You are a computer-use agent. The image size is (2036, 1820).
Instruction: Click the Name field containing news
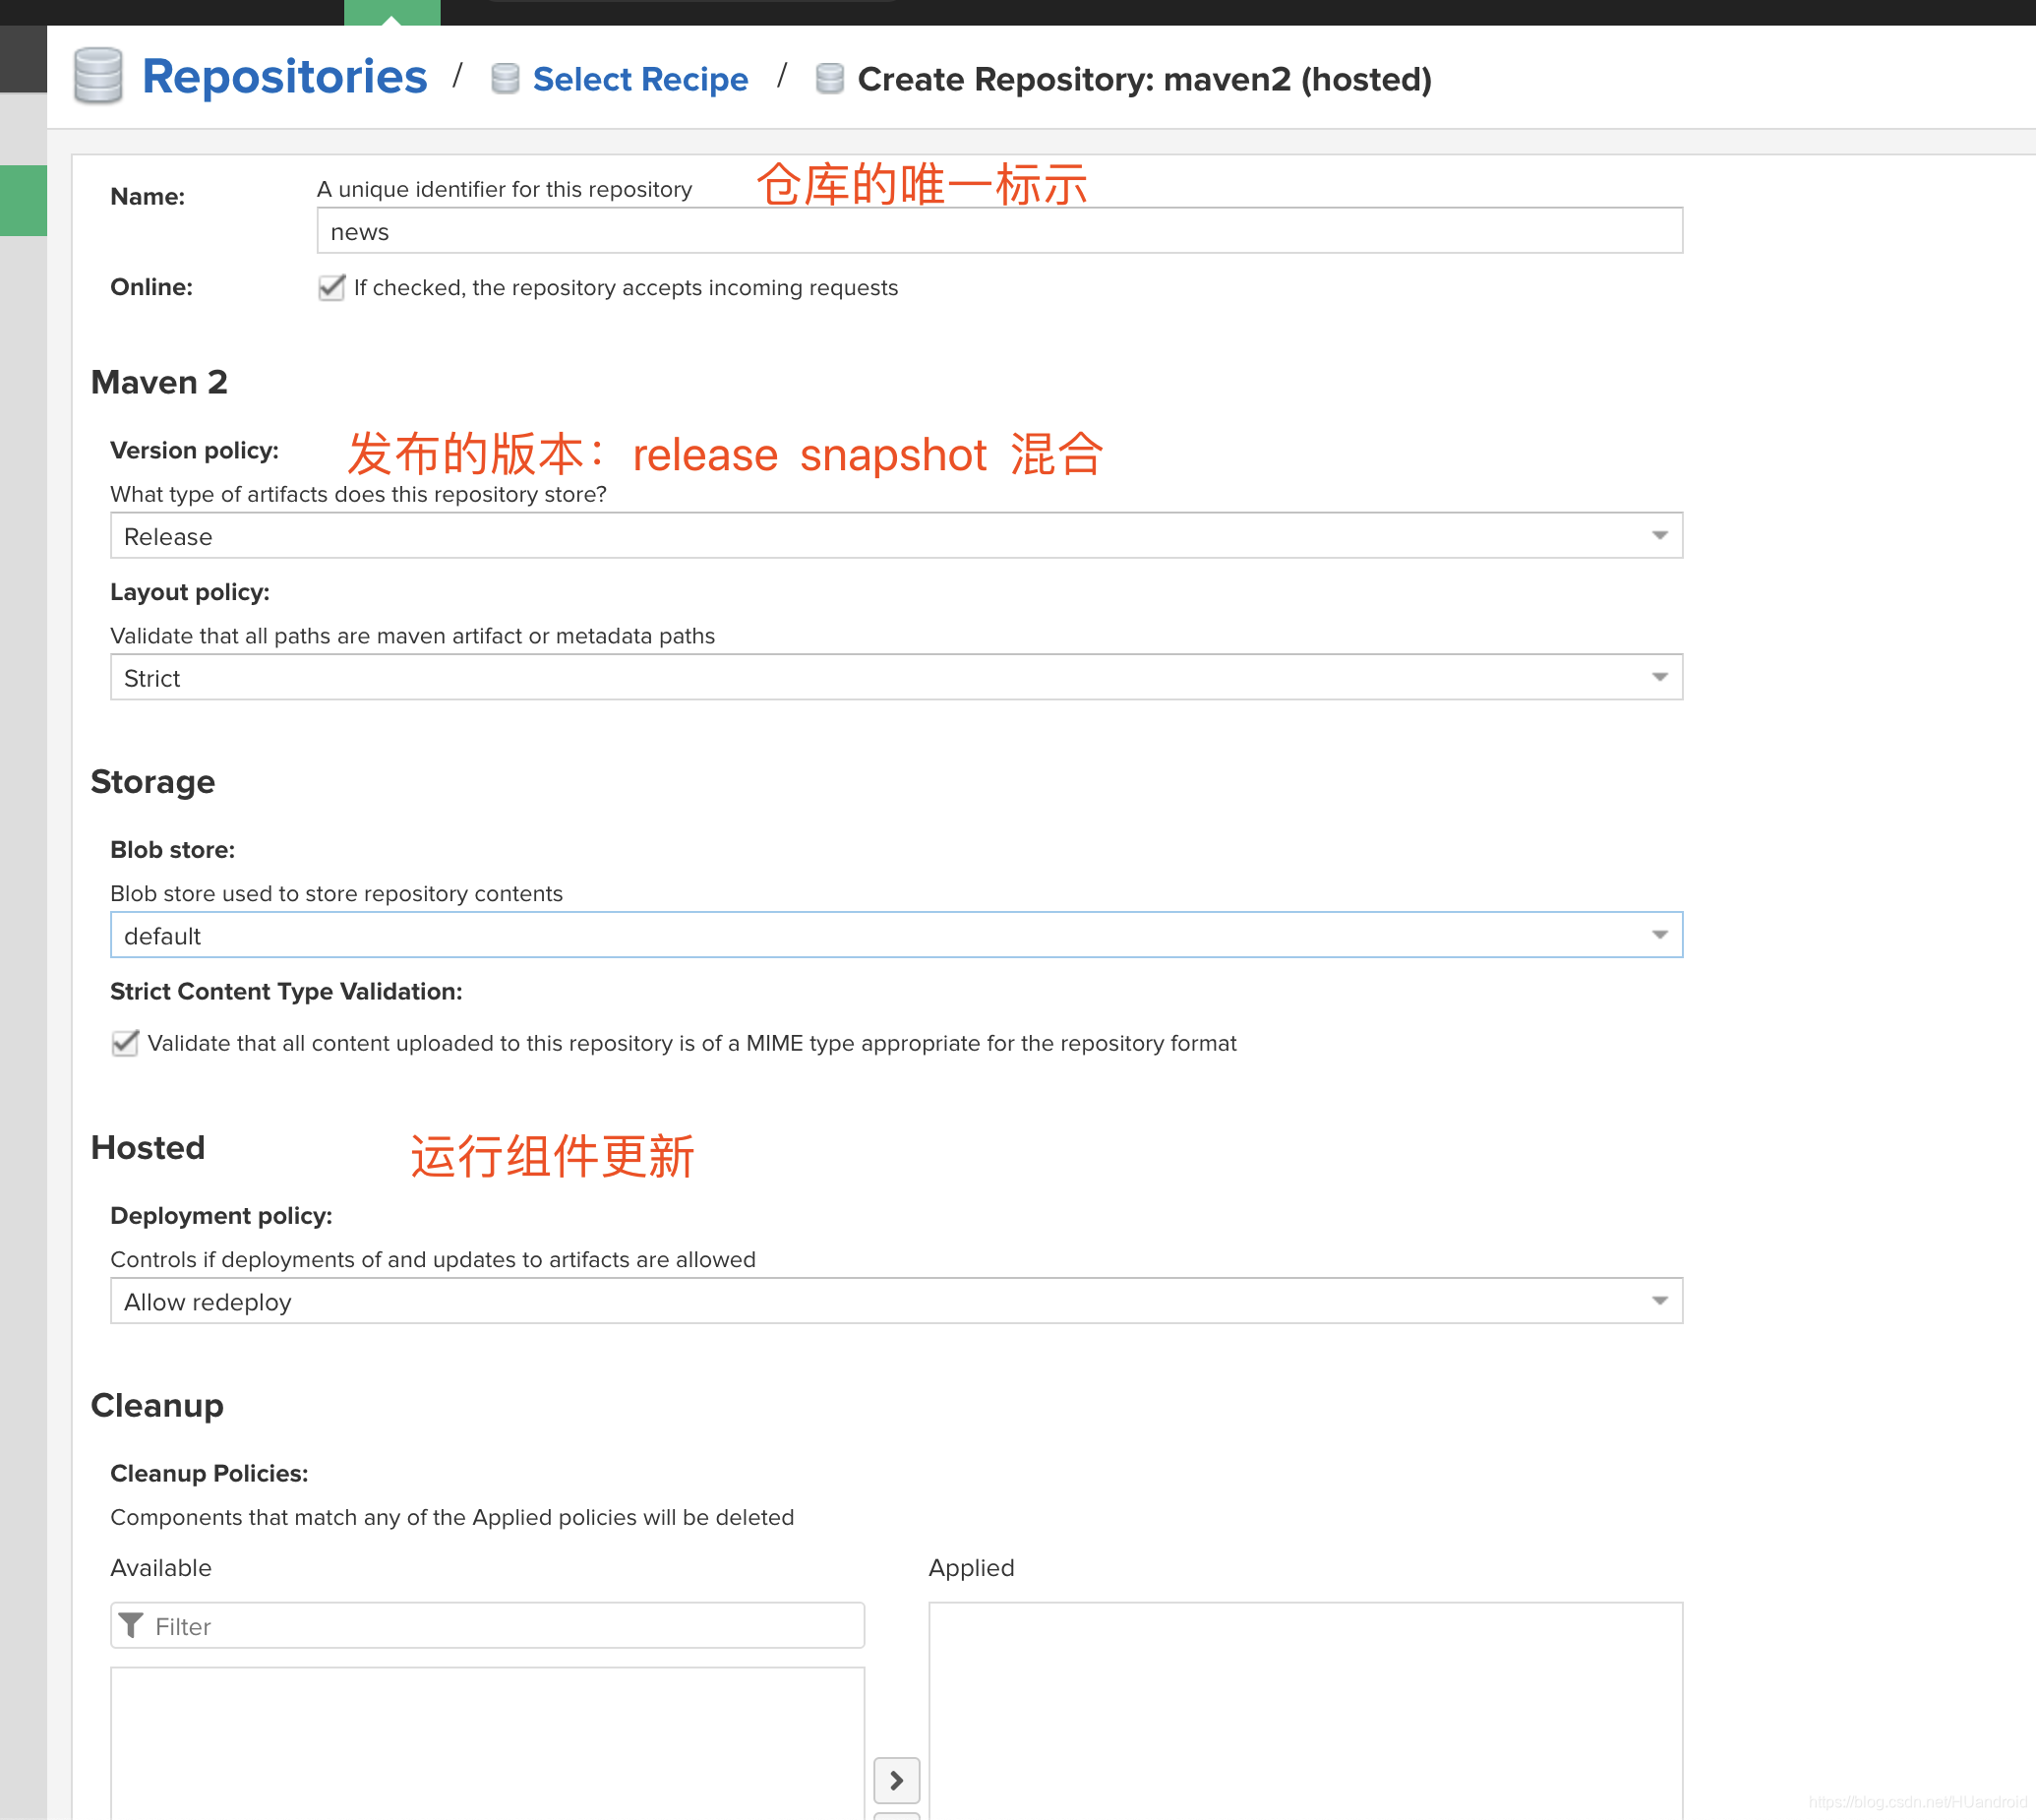(x=999, y=231)
